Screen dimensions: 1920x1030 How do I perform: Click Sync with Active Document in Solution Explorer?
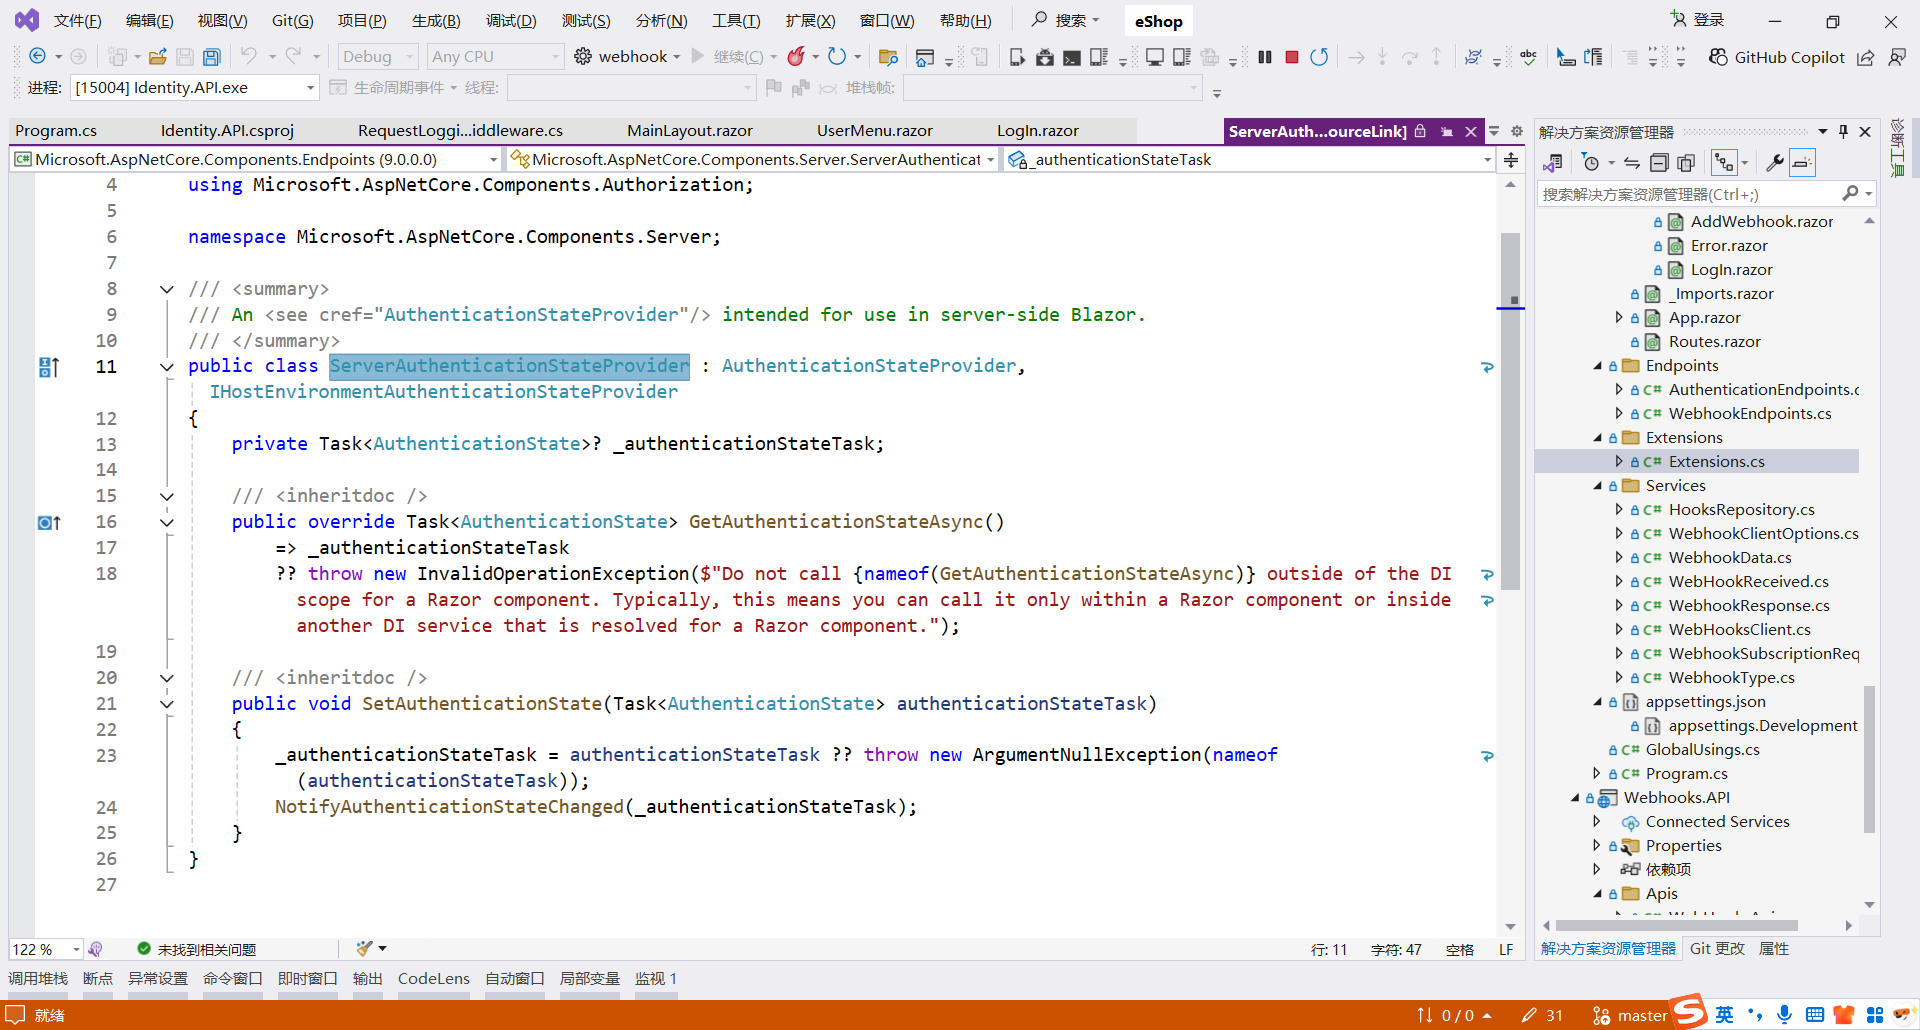point(1632,162)
